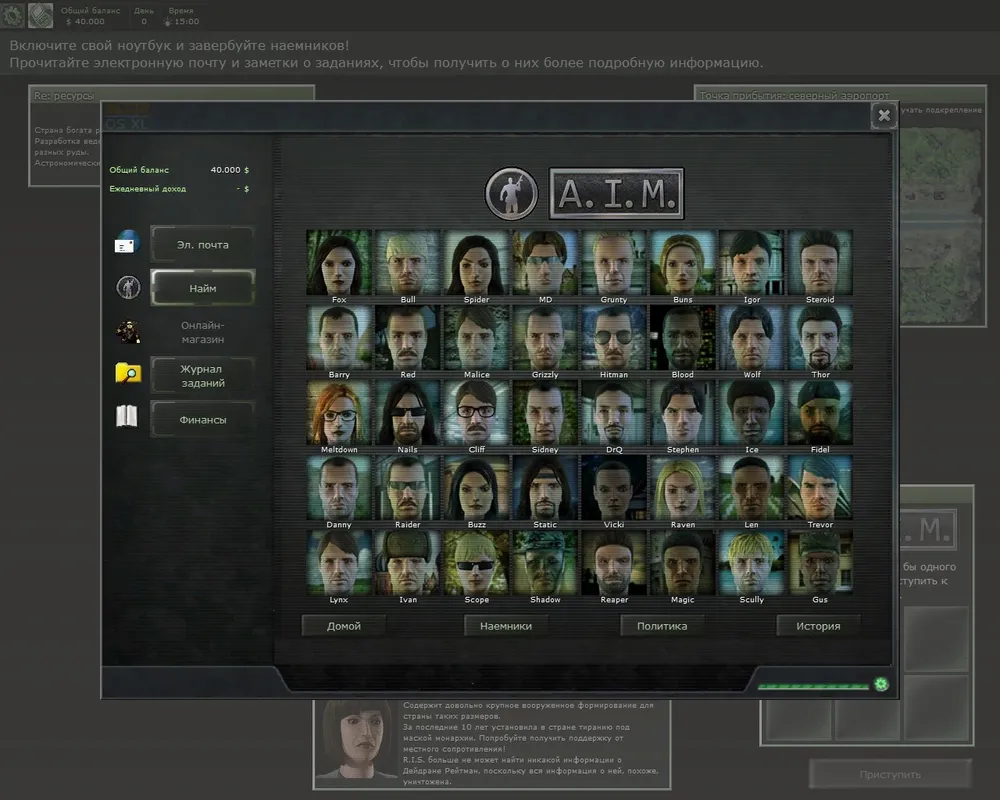The image size is (1000, 800).
Task: Click the email envelope icon in sidebar
Action: tap(127, 243)
